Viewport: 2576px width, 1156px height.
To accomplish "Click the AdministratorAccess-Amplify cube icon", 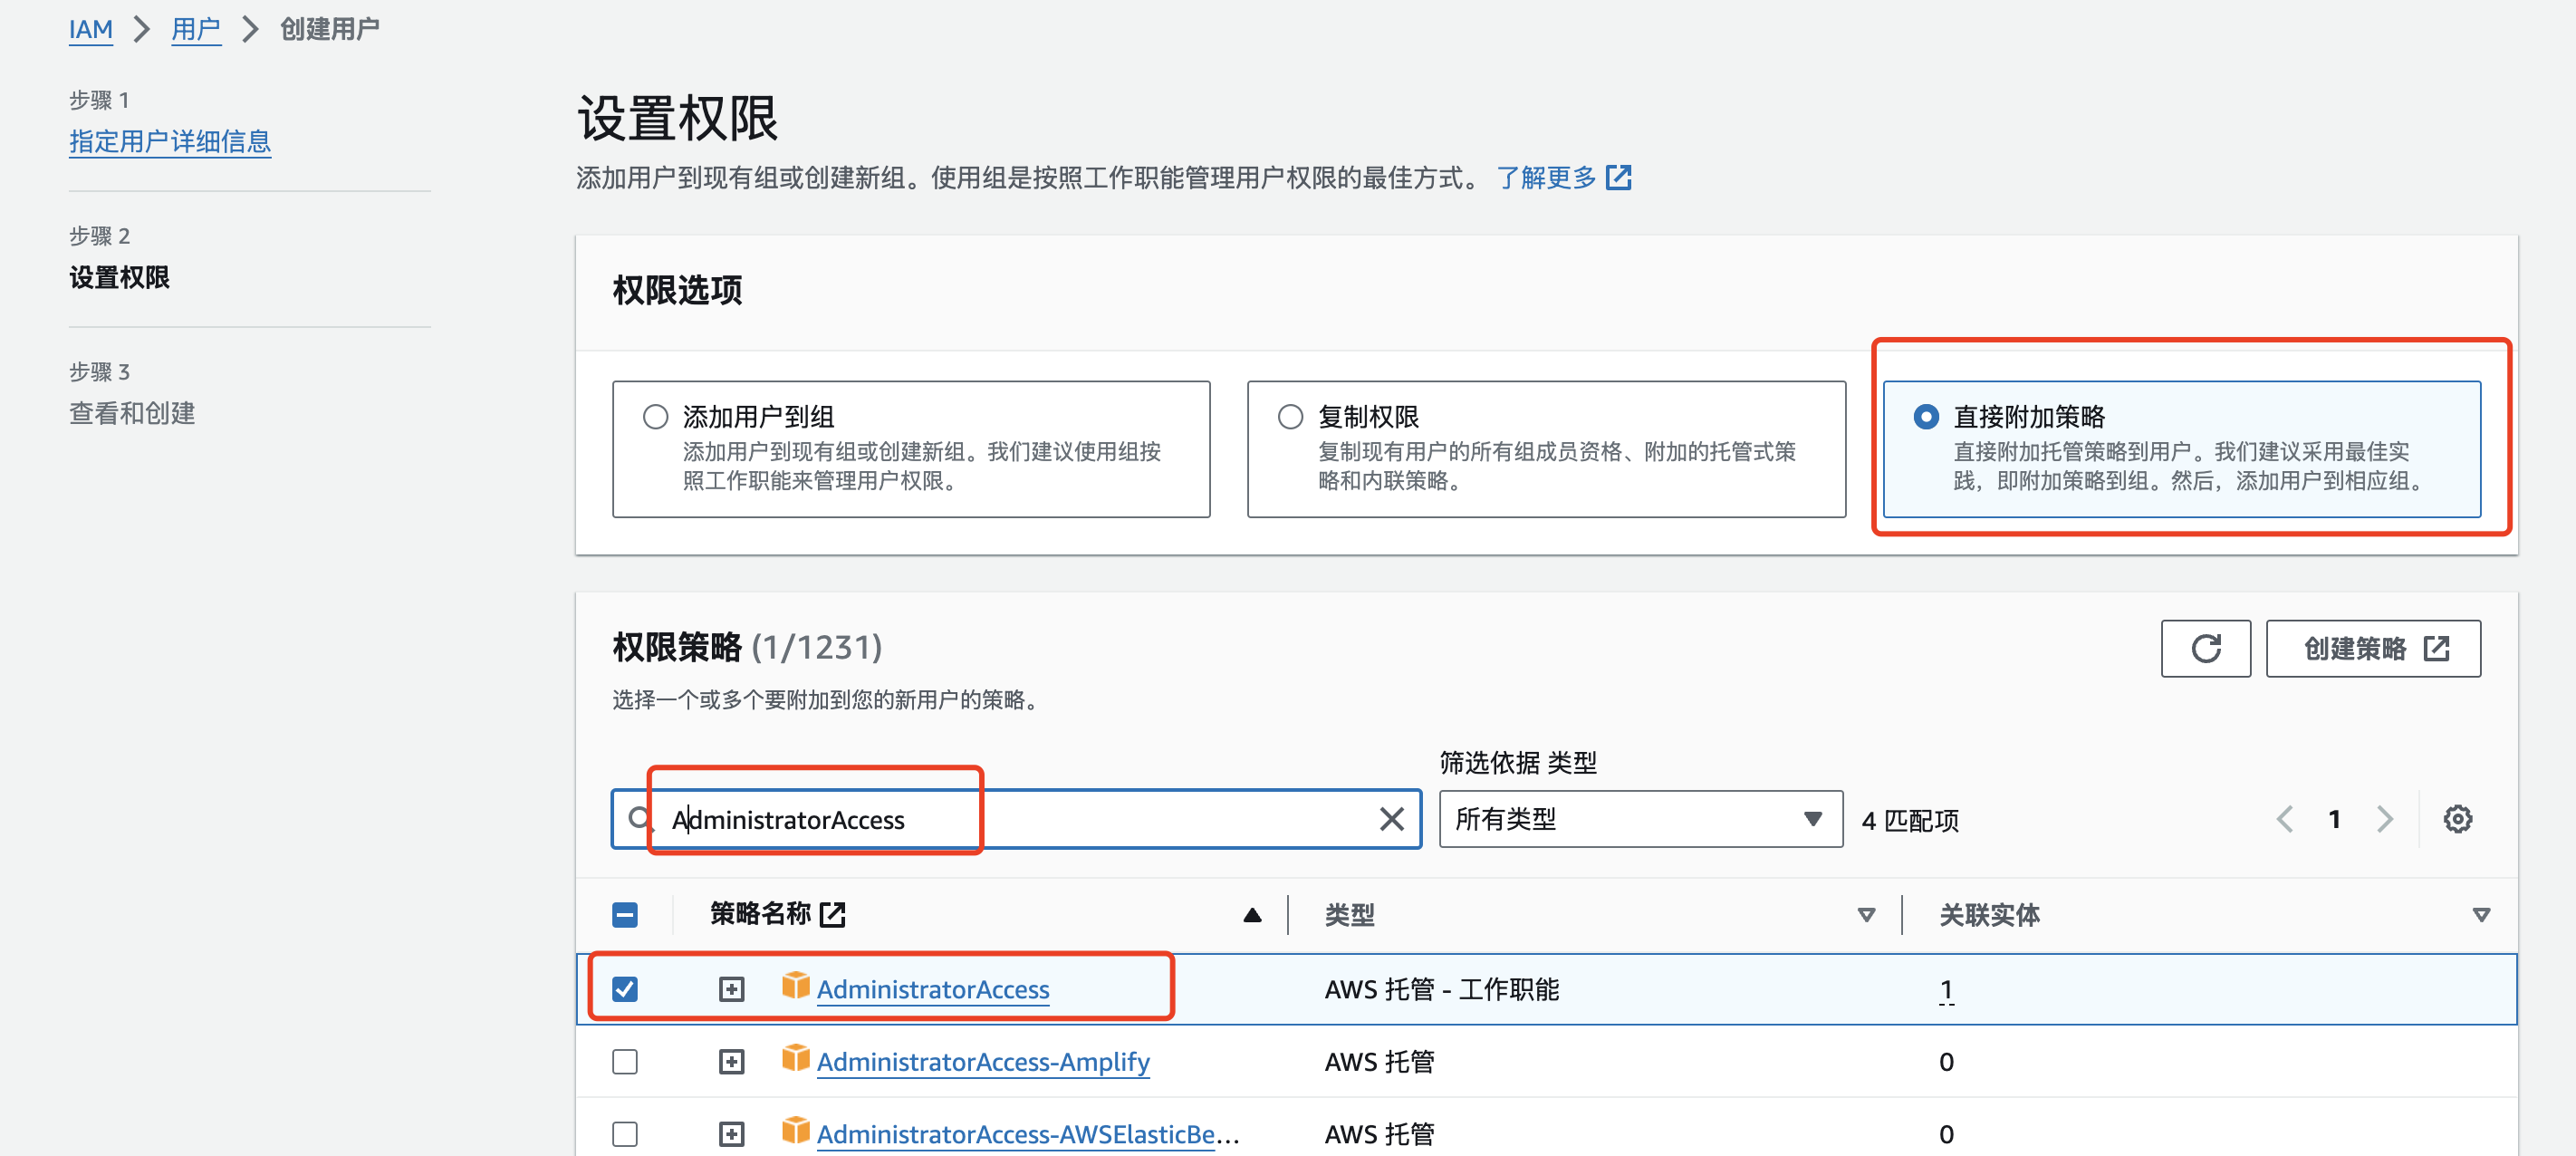I will (795, 1058).
